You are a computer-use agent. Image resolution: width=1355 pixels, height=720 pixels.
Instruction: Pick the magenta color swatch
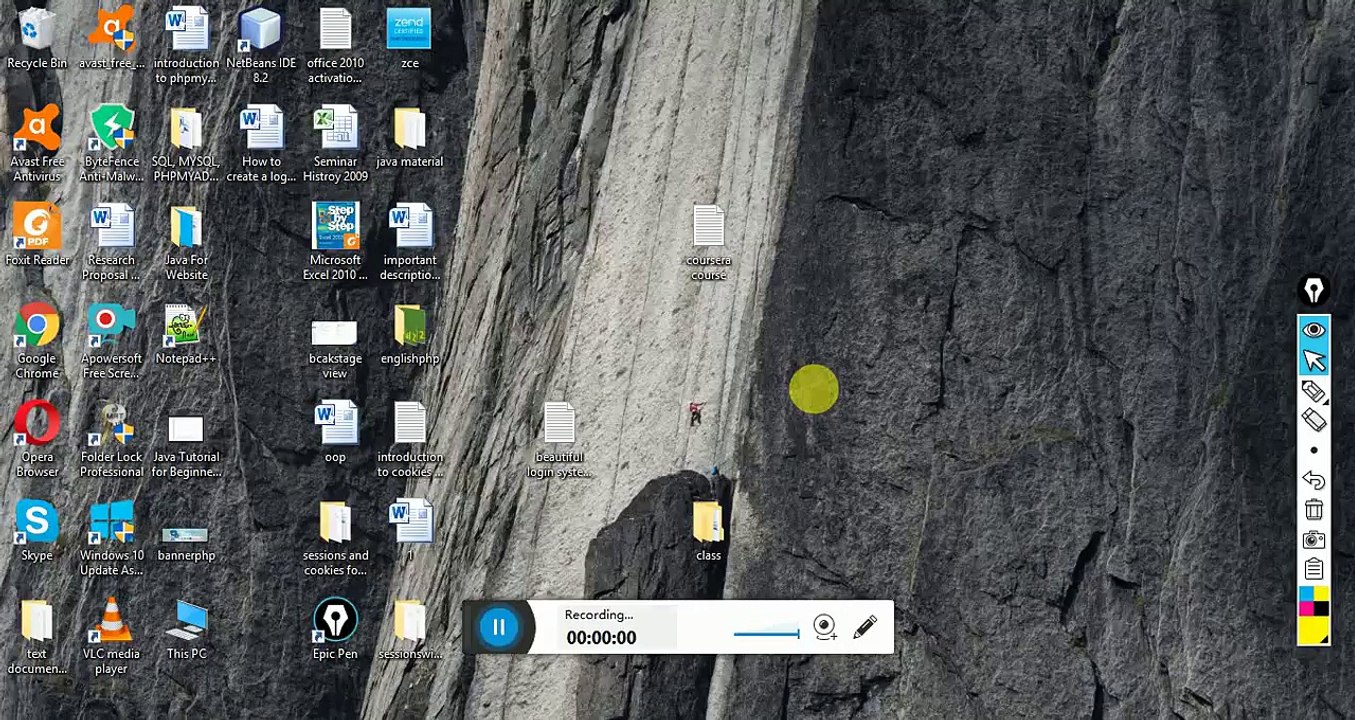[1306, 609]
